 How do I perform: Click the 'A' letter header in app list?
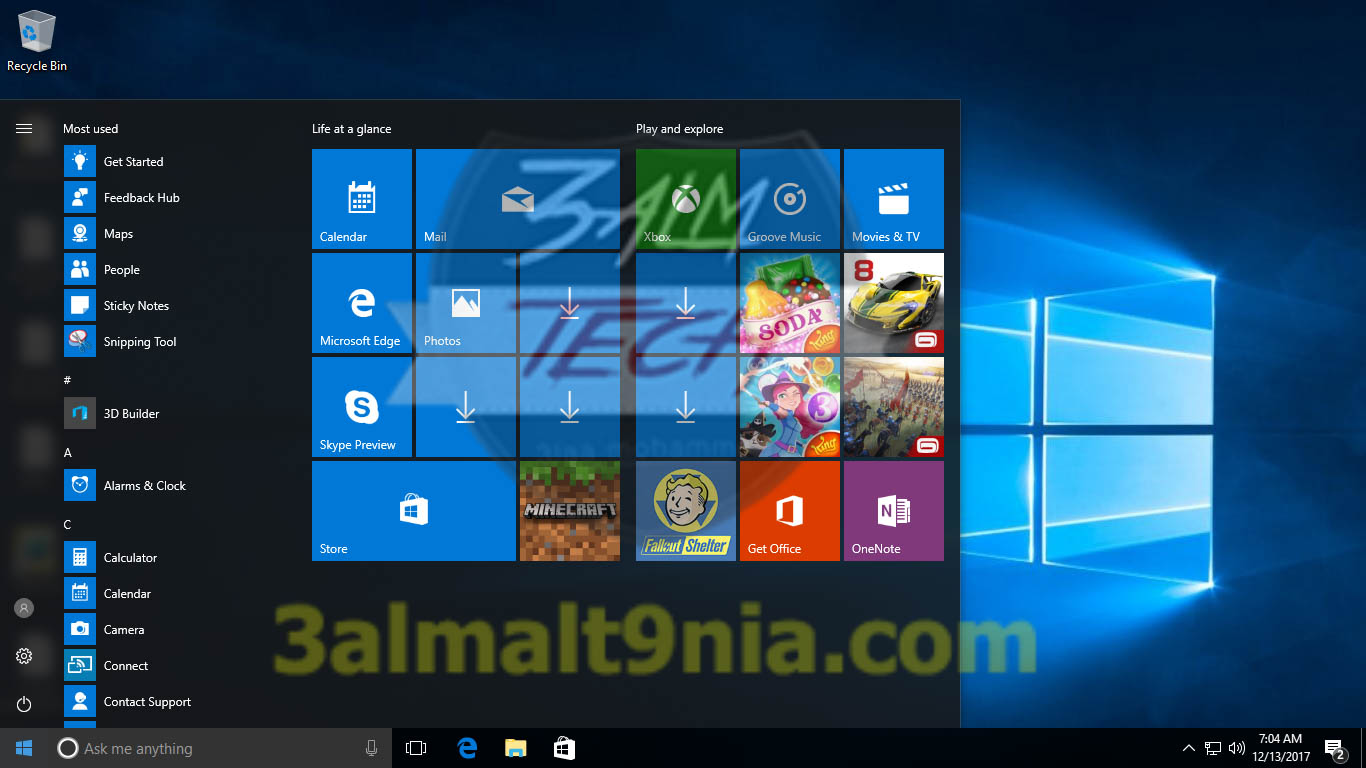pyautogui.click(x=68, y=453)
